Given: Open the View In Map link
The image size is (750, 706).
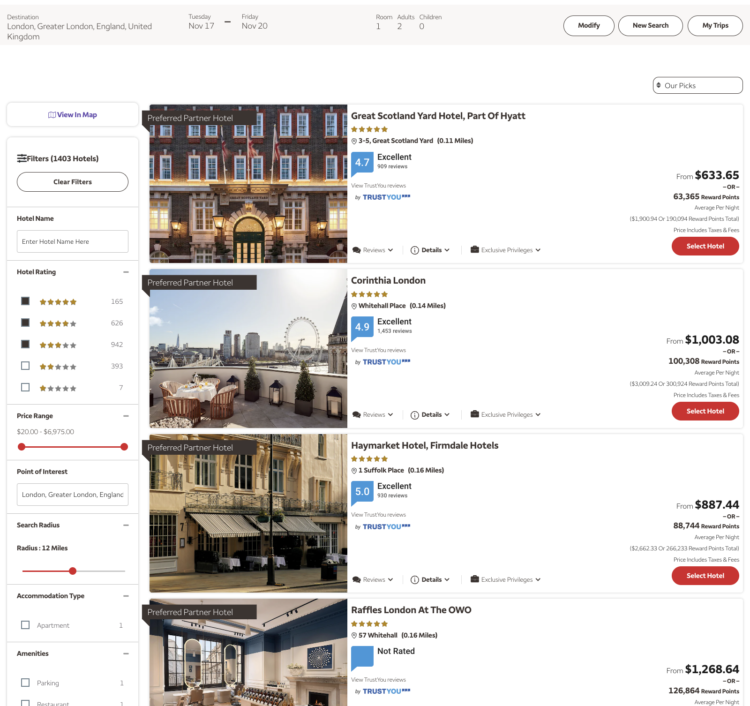Looking at the screenshot, I should pyautogui.click(x=73, y=115).
